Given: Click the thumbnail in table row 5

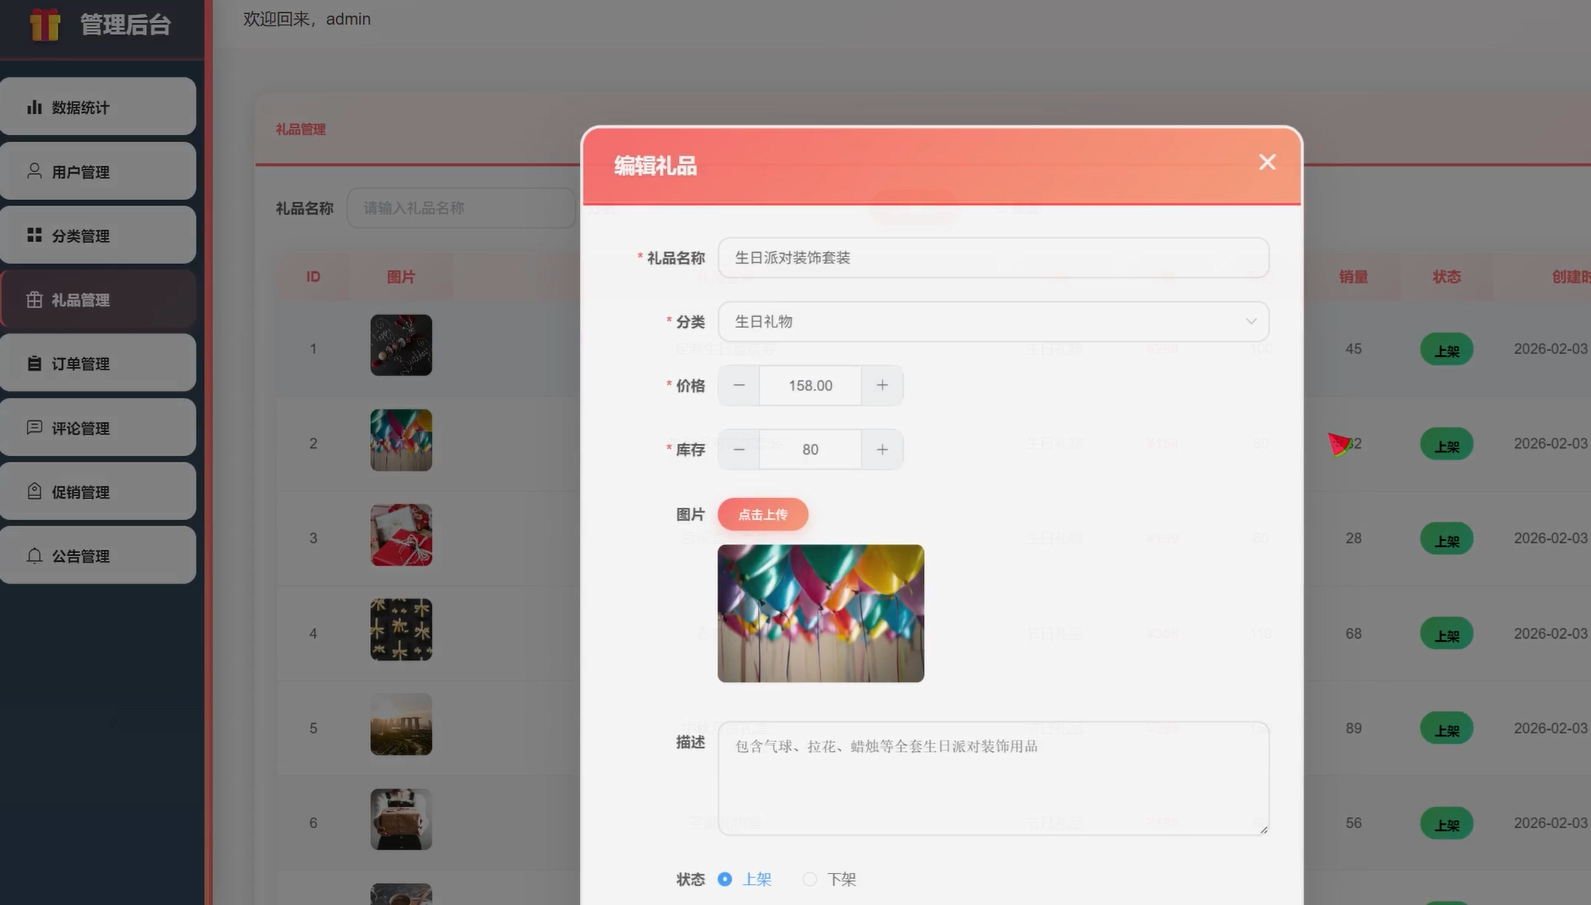Looking at the screenshot, I should (401, 724).
